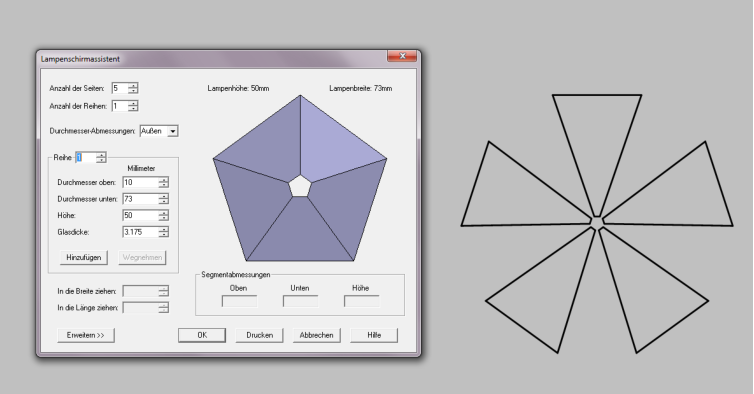Cancel with the Abbrechen button

[316, 335]
